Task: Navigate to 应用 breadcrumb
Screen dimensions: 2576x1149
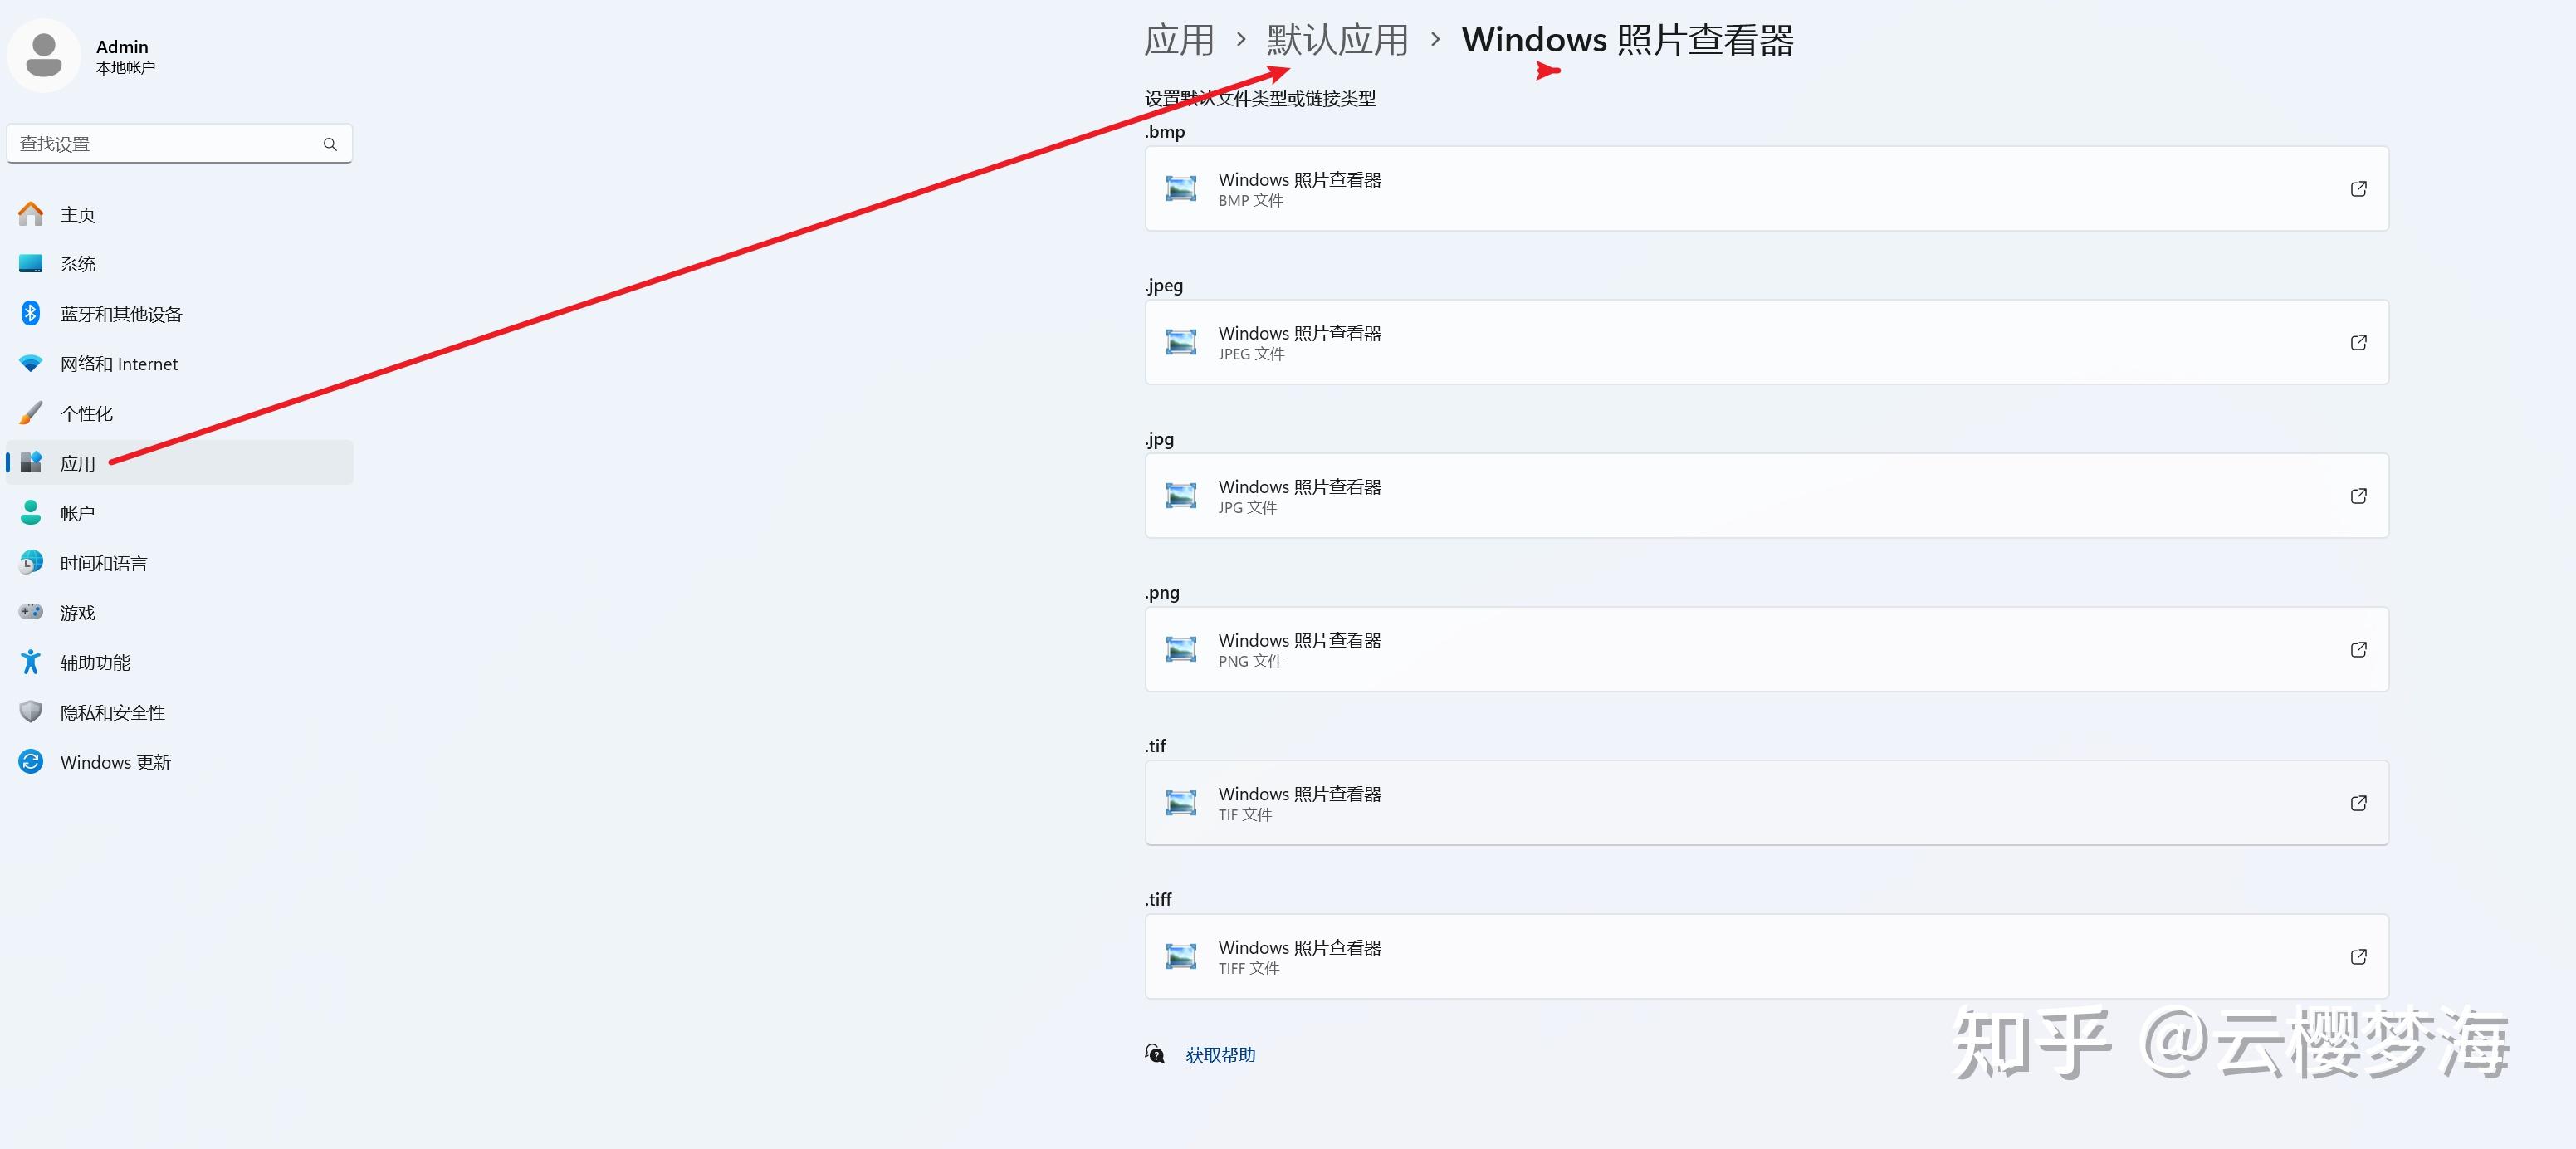Action: [1179, 40]
